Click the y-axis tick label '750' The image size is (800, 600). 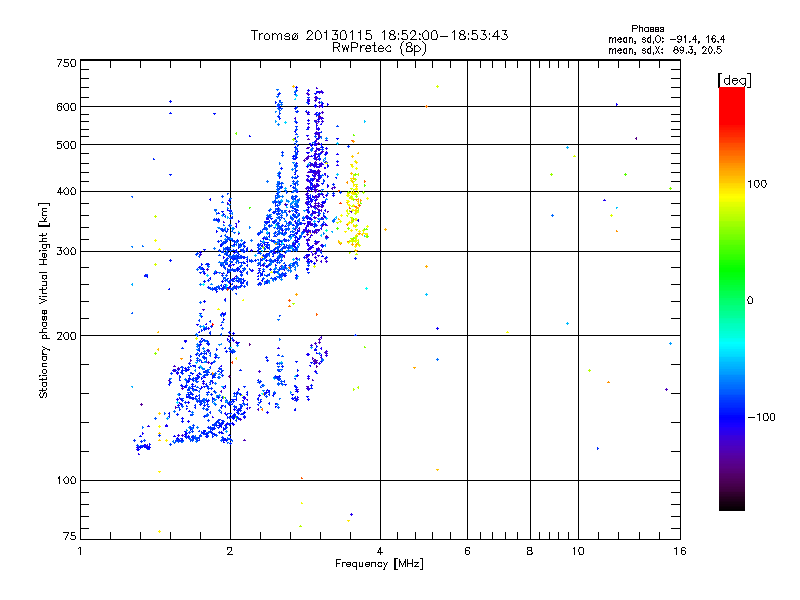(67, 63)
